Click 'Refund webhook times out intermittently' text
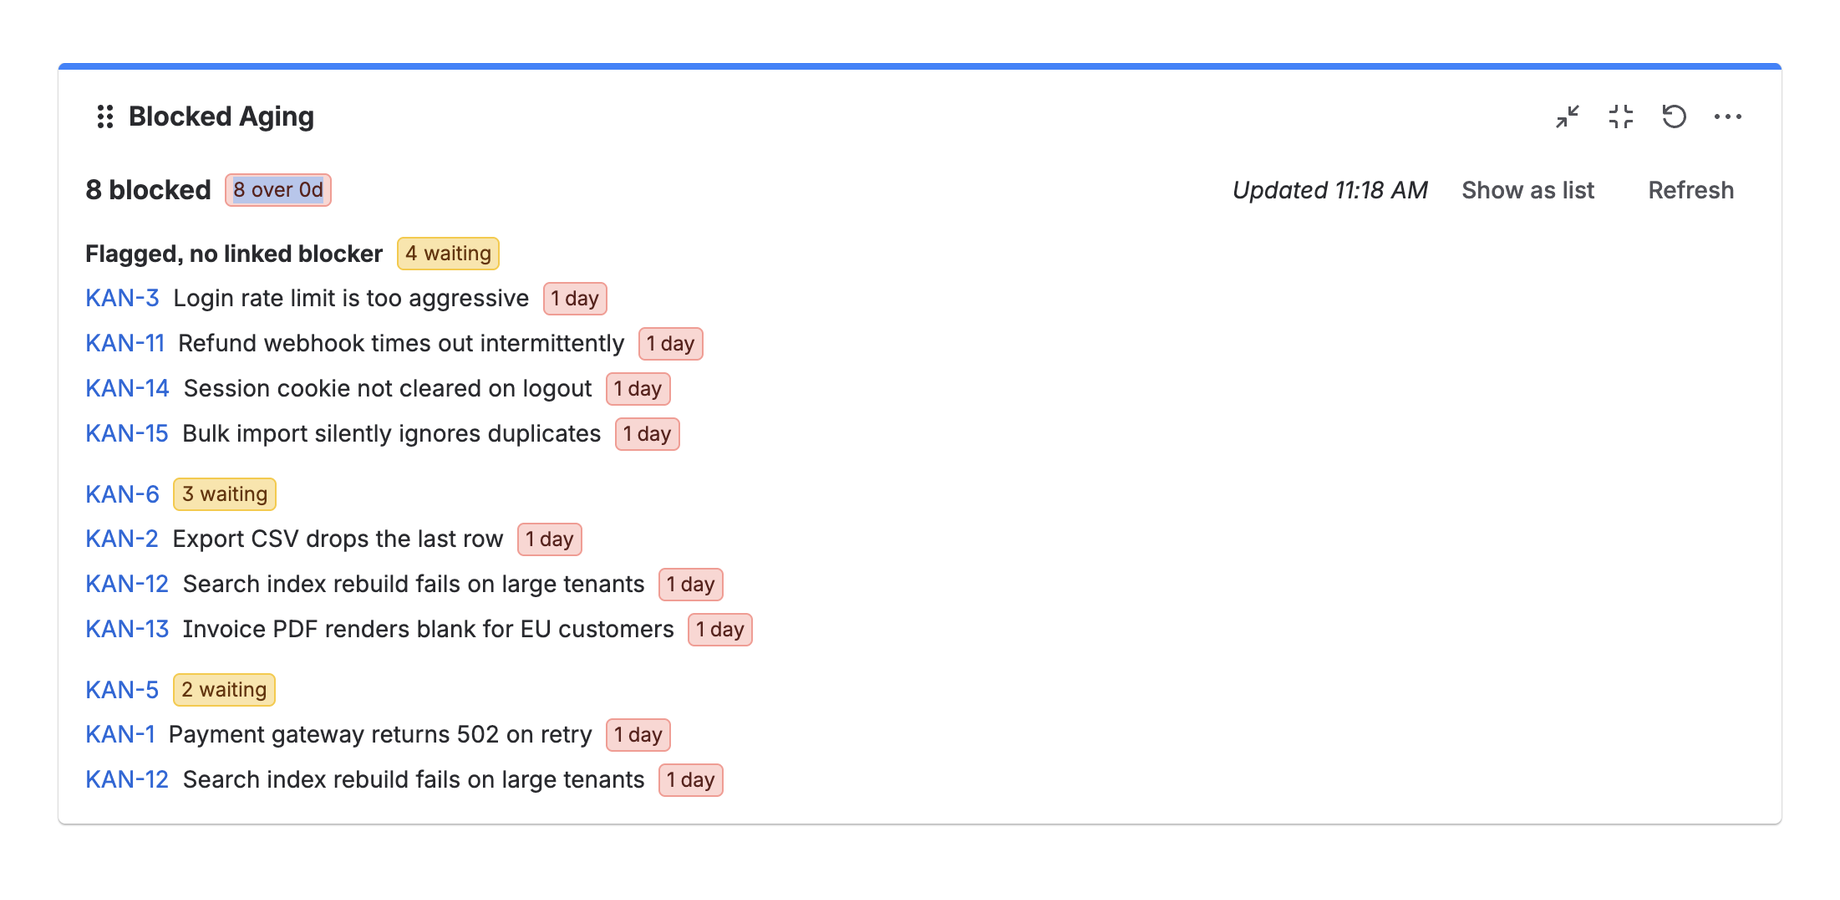 [x=401, y=343]
